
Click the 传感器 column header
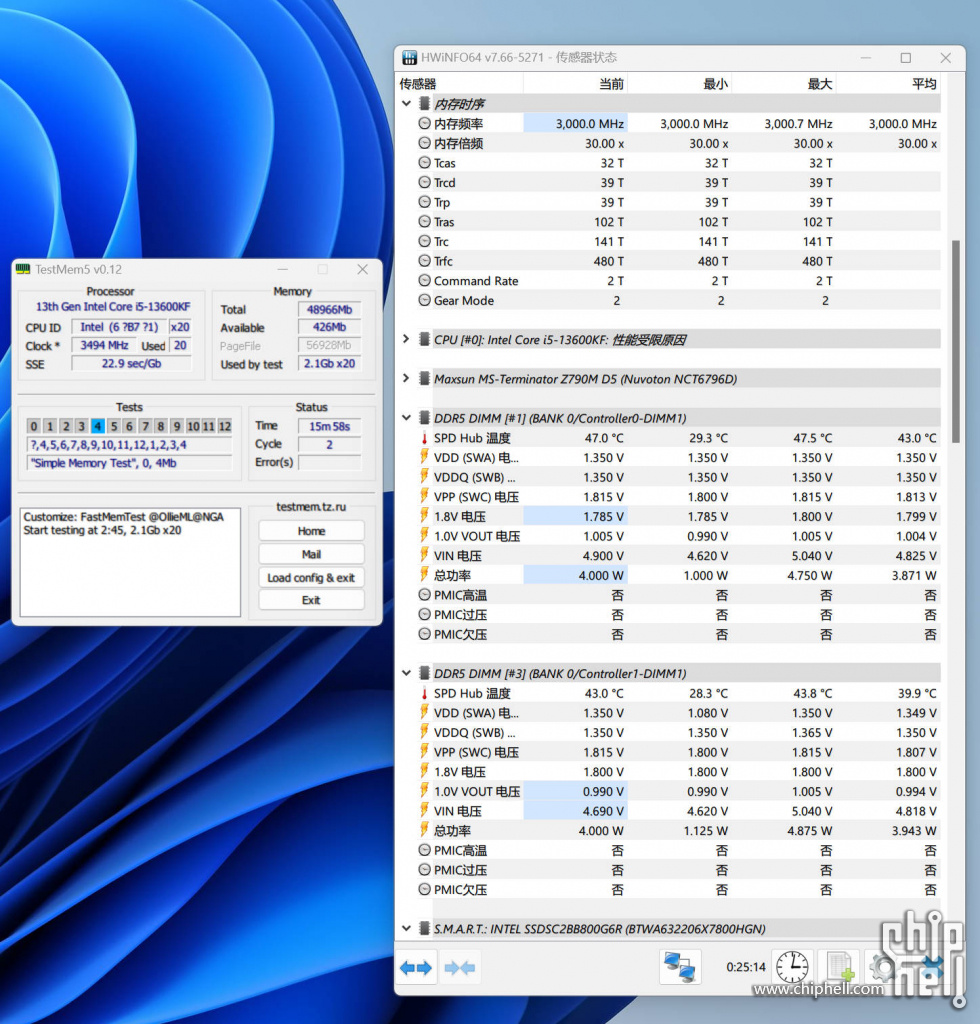point(460,84)
